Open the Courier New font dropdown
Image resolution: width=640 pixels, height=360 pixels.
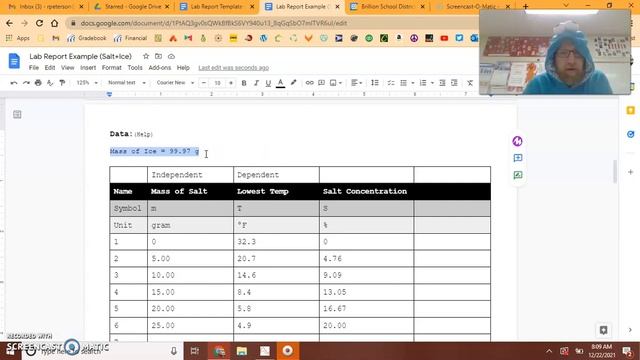(x=175, y=83)
